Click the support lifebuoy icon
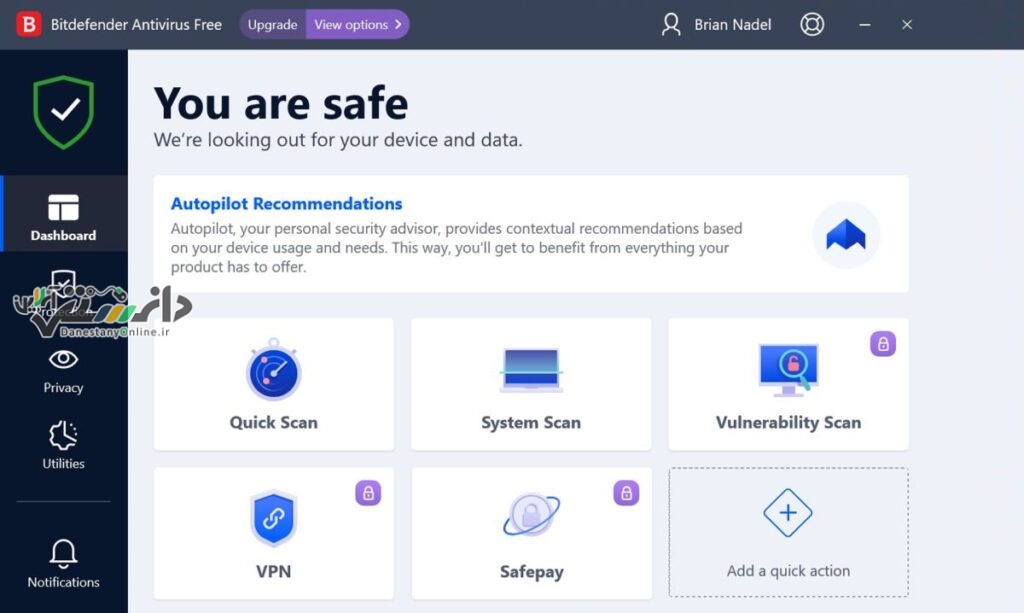 pyautogui.click(x=812, y=25)
